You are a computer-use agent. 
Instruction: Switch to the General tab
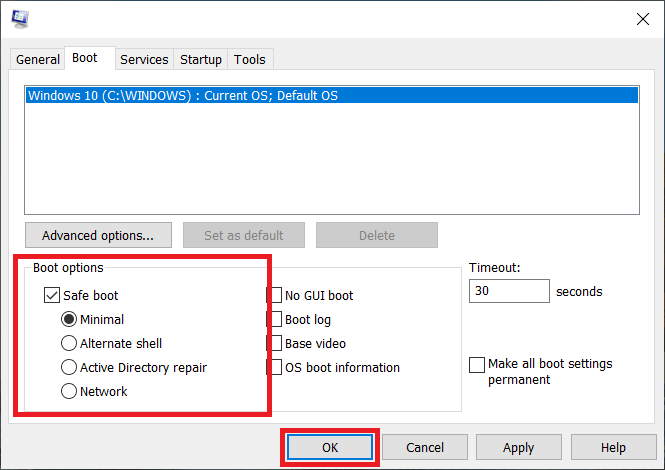[x=38, y=59]
